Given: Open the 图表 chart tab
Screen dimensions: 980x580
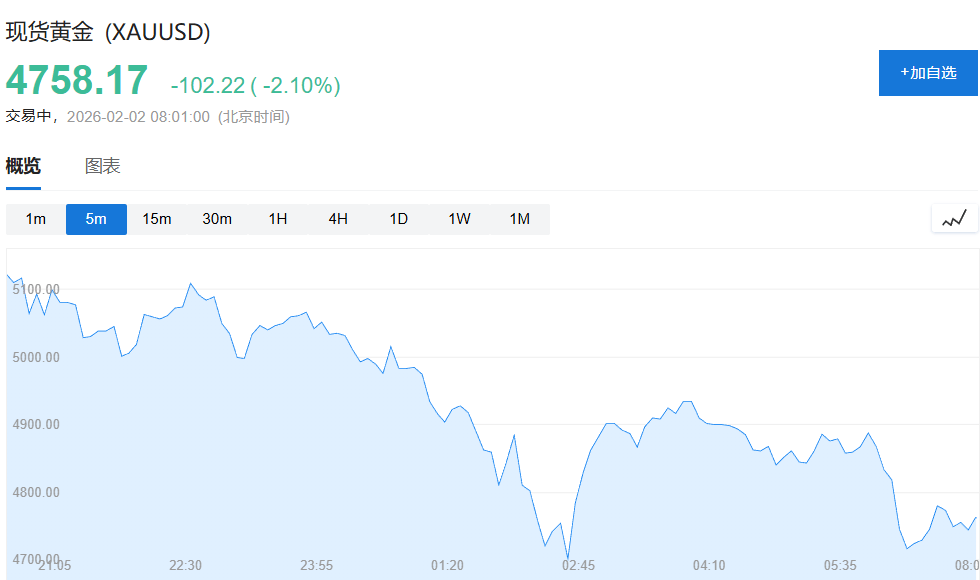Looking at the screenshot, I should pos(102,166).
